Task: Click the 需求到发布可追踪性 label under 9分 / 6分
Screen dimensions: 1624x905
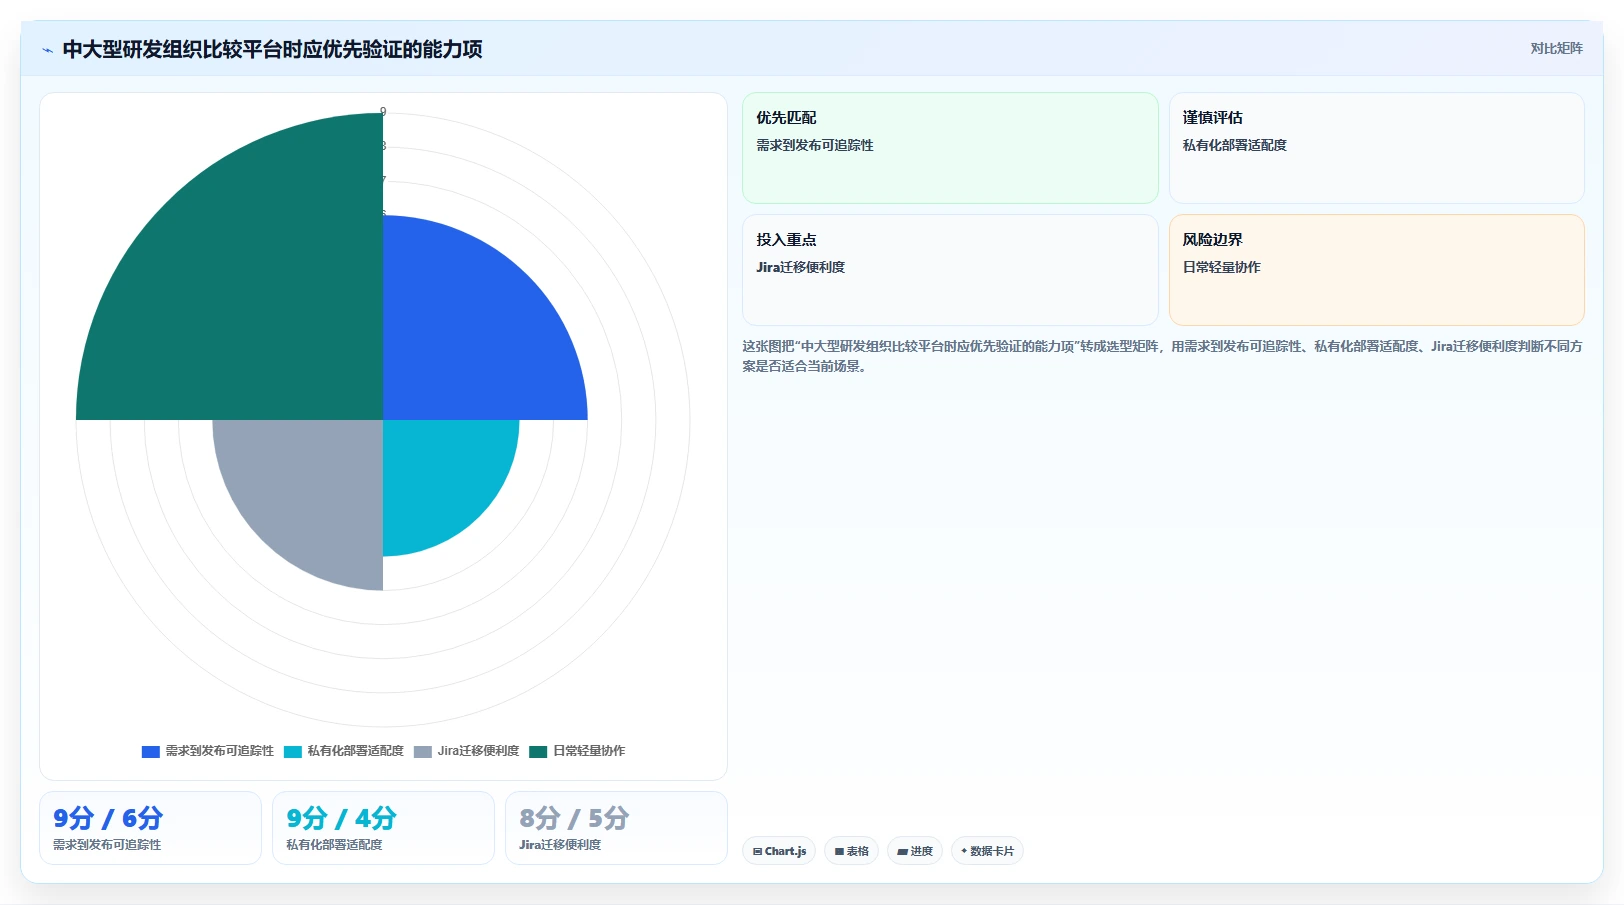Action: [x=107, y=845]
